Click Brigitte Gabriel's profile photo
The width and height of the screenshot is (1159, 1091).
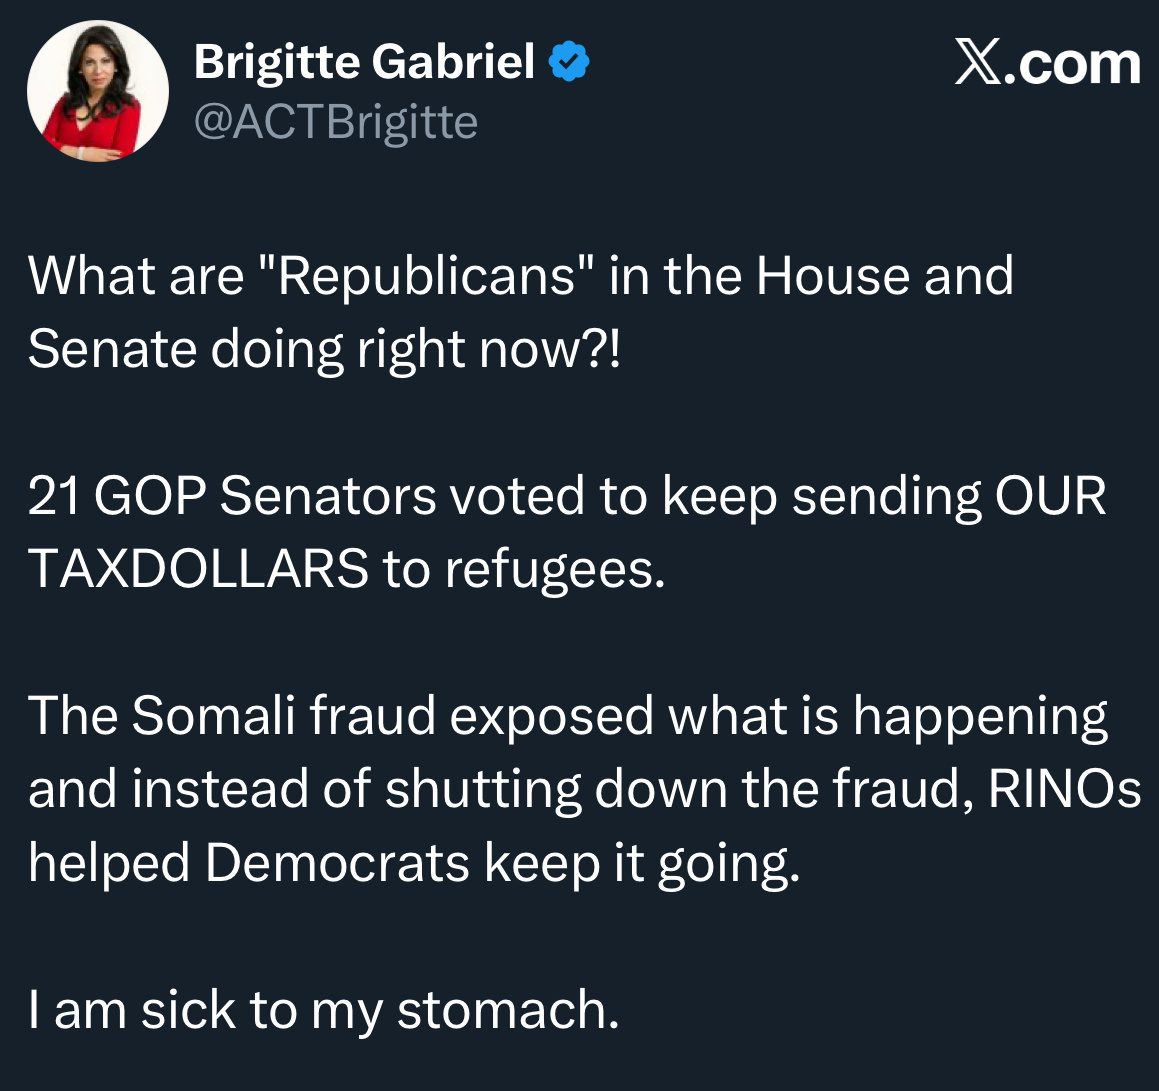pyautogui.click(x=98, y=92)
